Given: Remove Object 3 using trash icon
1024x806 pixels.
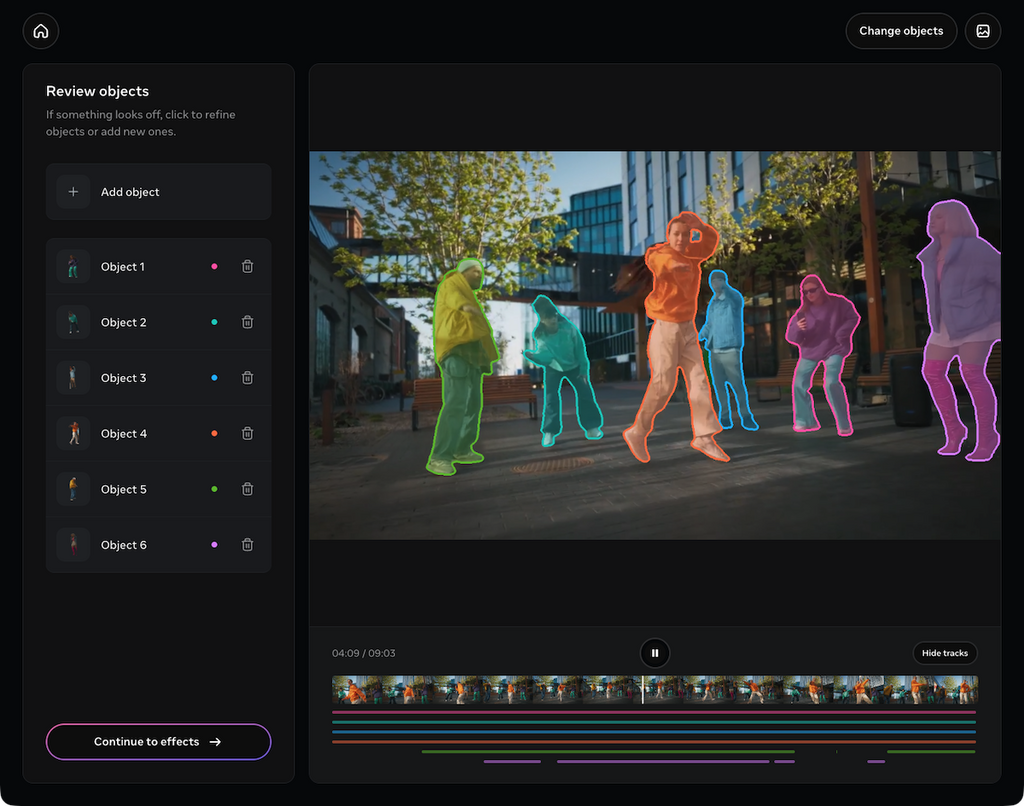Looking at the screenshot, I should coord(247,378).
